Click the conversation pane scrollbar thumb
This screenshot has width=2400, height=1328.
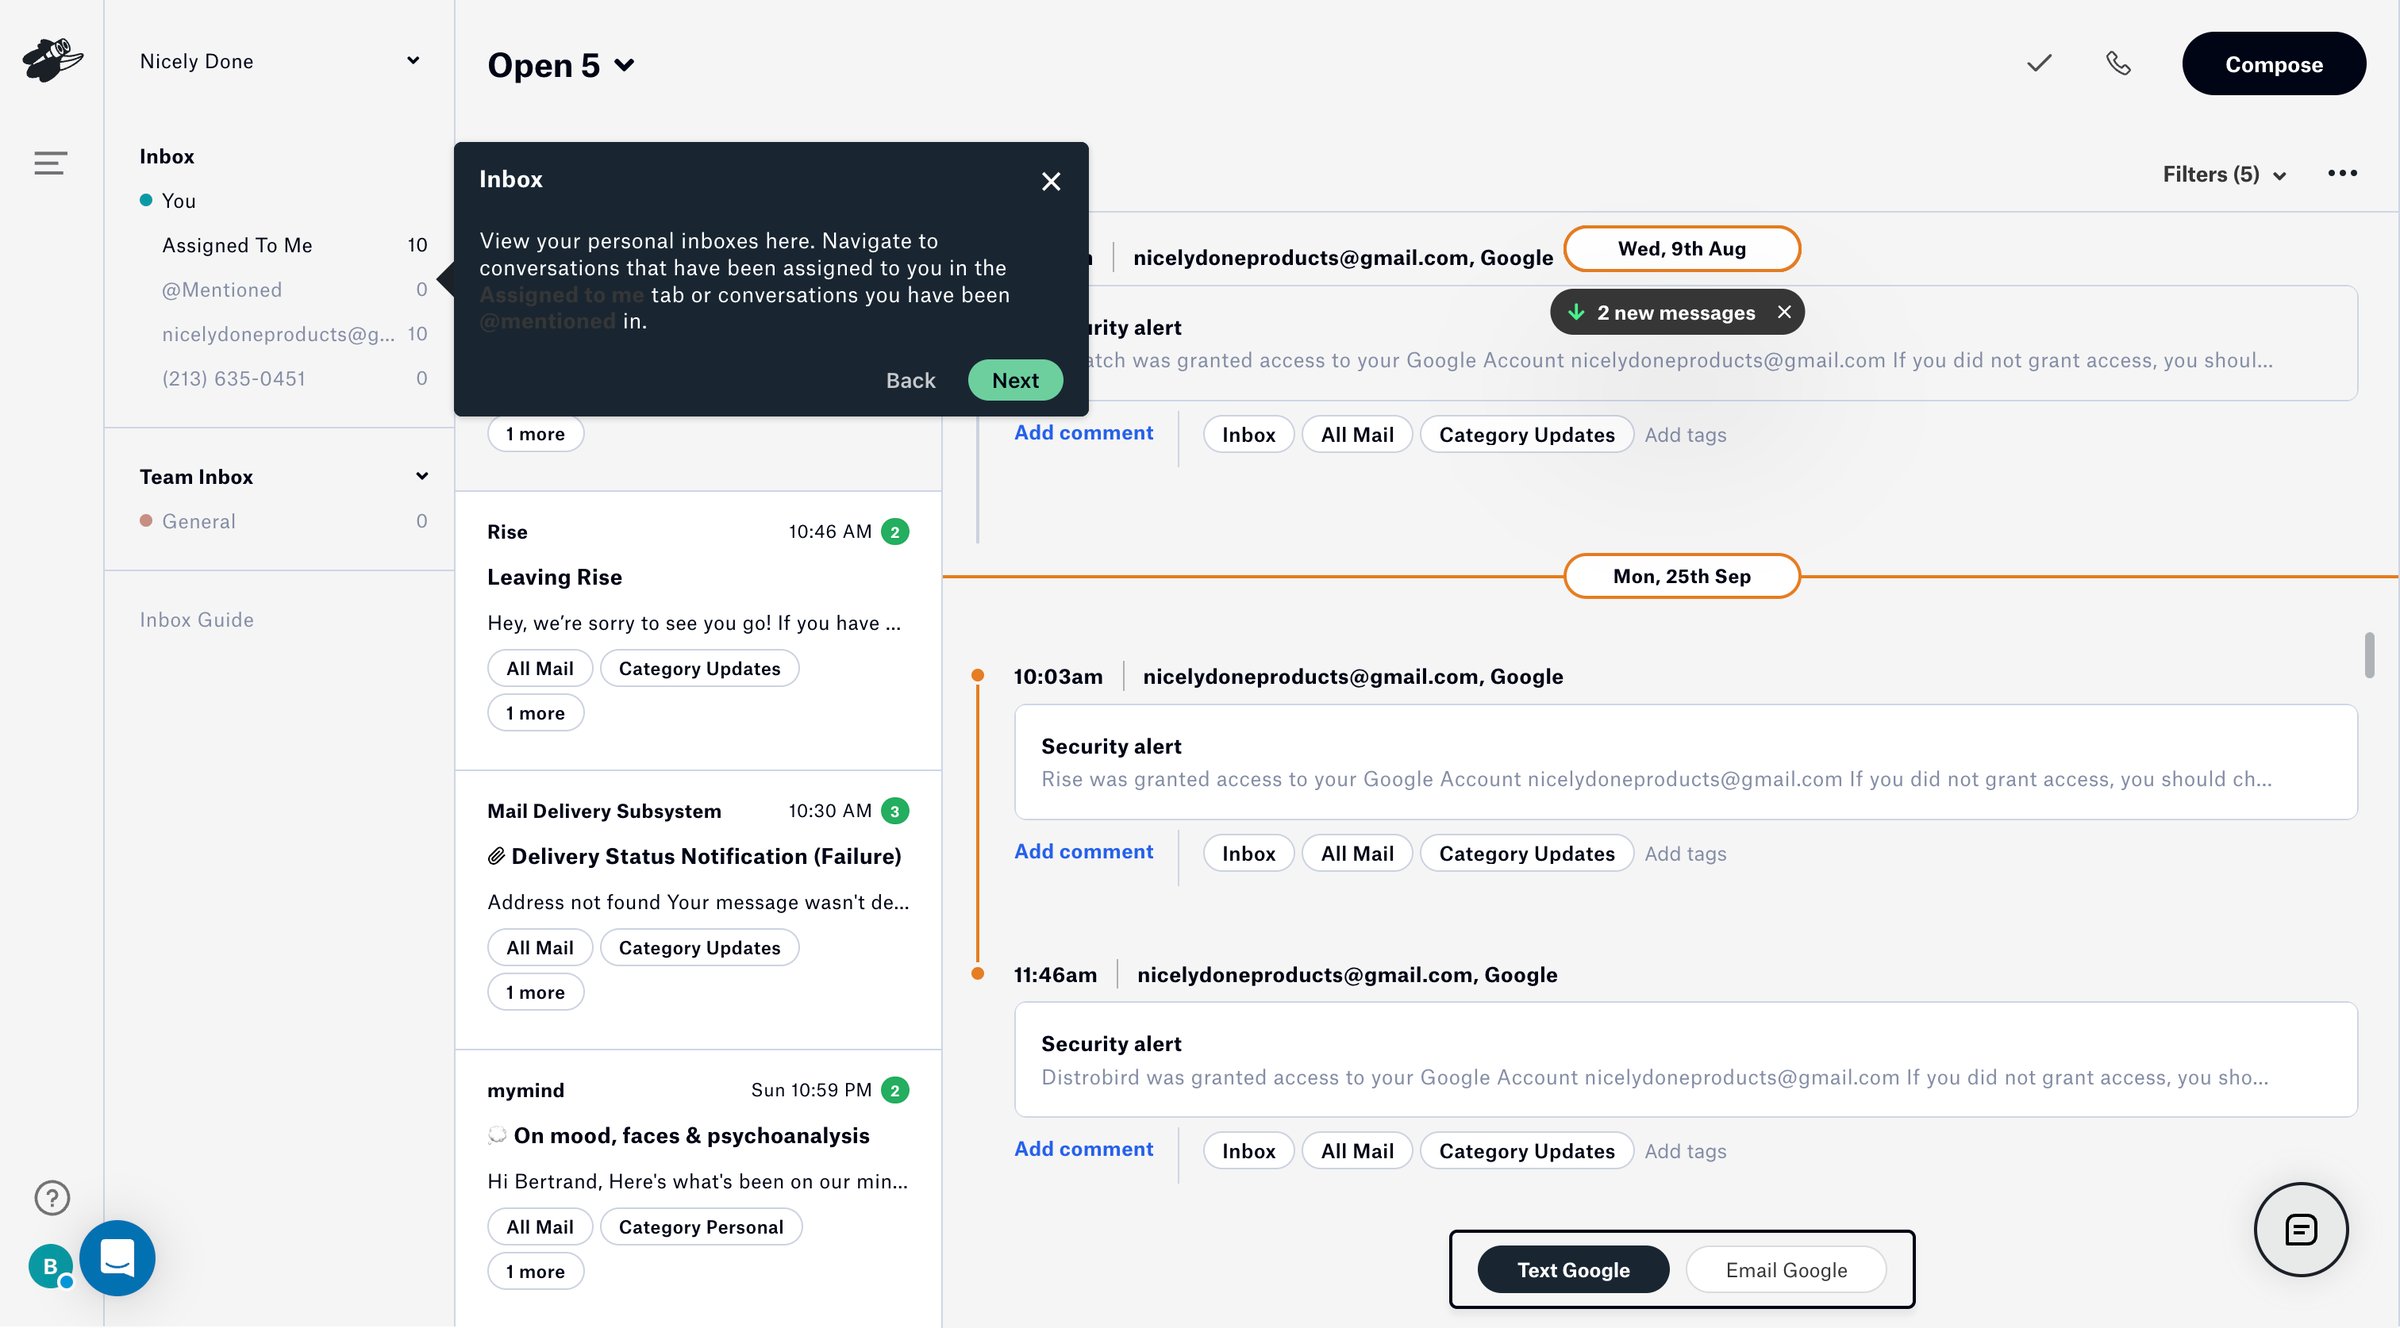click(x=2369, y=655)
